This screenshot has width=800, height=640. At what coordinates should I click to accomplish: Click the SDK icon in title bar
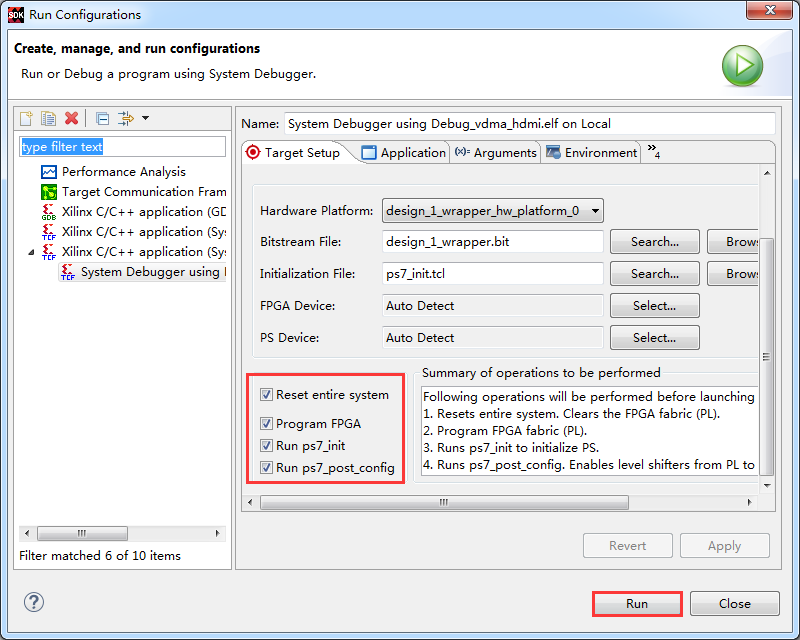(16, 15)
